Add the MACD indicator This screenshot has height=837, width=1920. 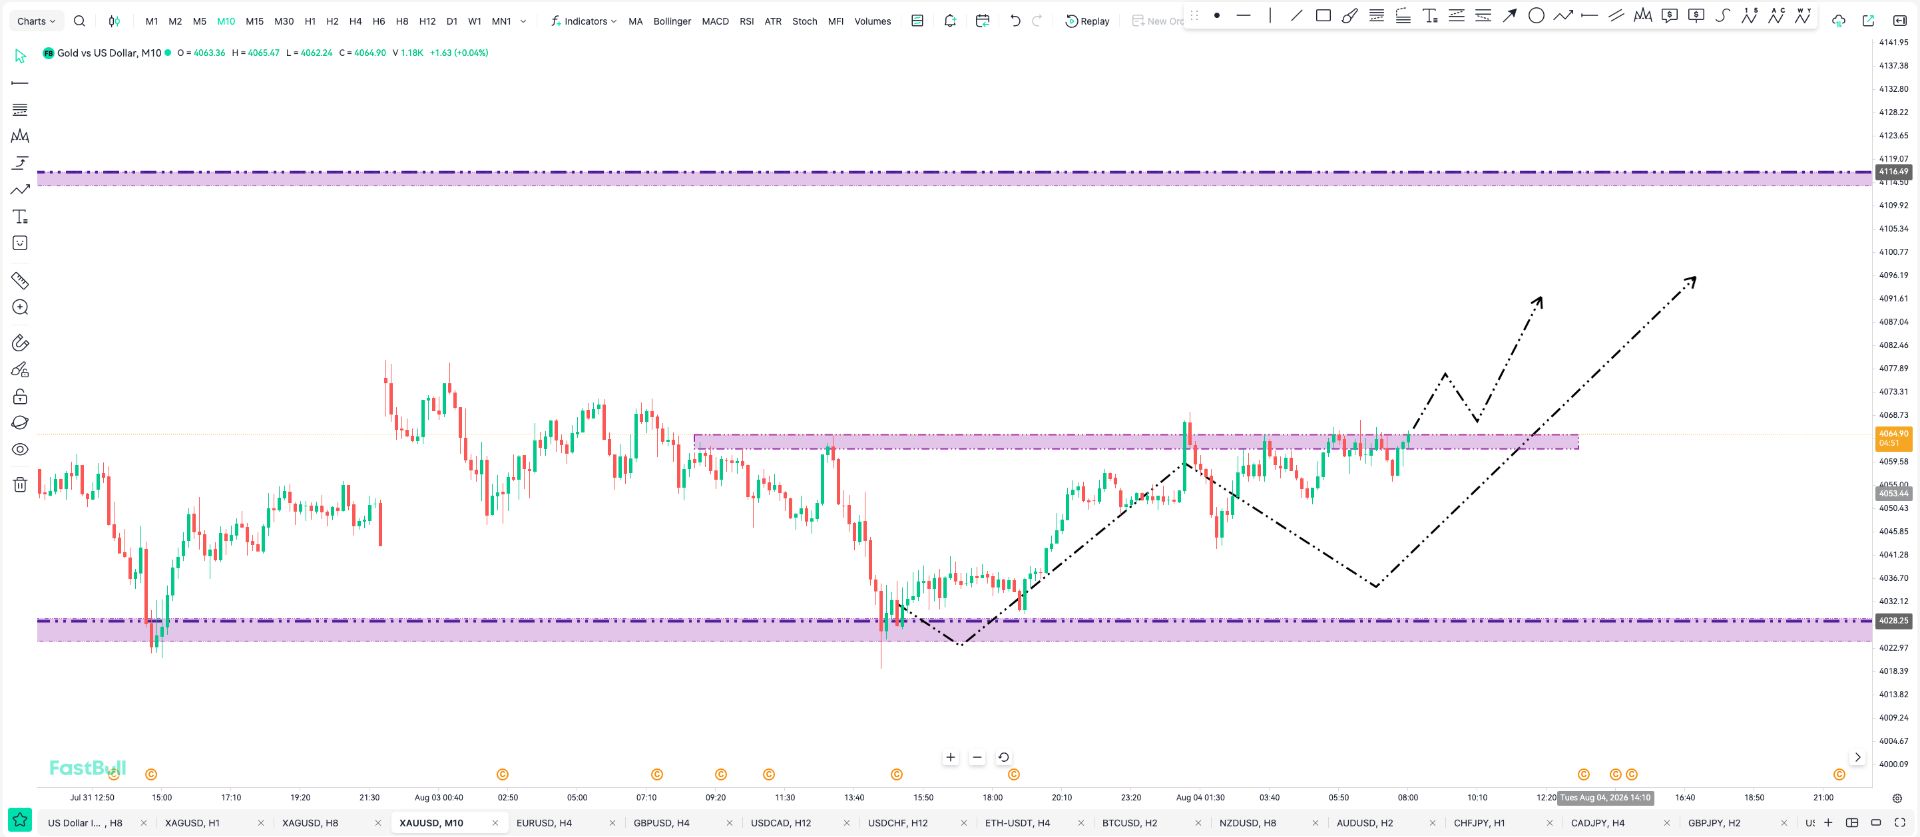[x=715, y=21]
